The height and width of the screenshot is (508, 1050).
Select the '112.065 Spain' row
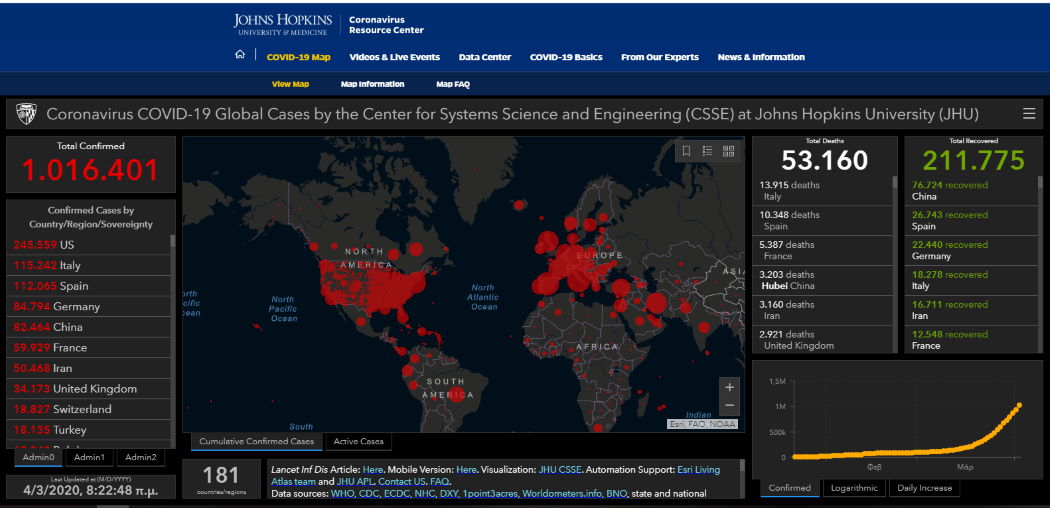[x=89, y=286]
